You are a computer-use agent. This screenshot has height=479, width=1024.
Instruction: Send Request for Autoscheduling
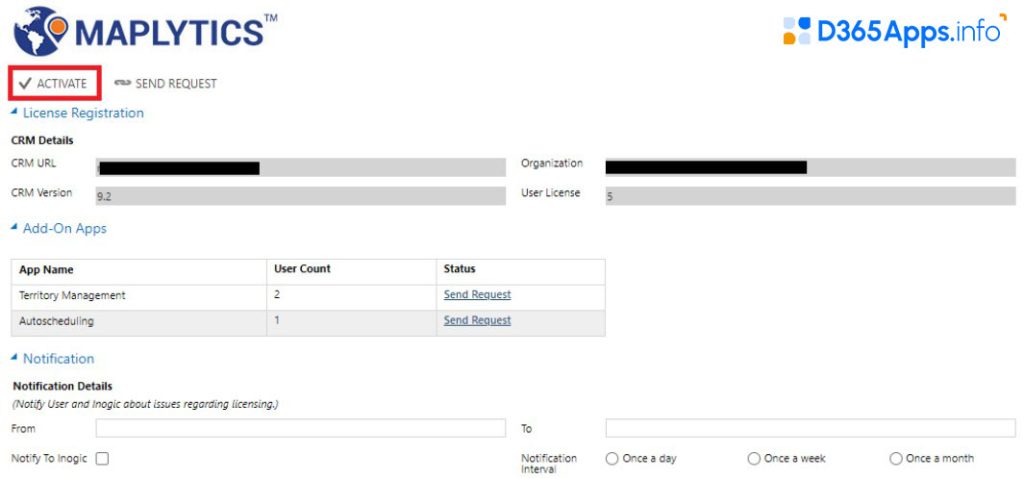click(x=477, y=320)
